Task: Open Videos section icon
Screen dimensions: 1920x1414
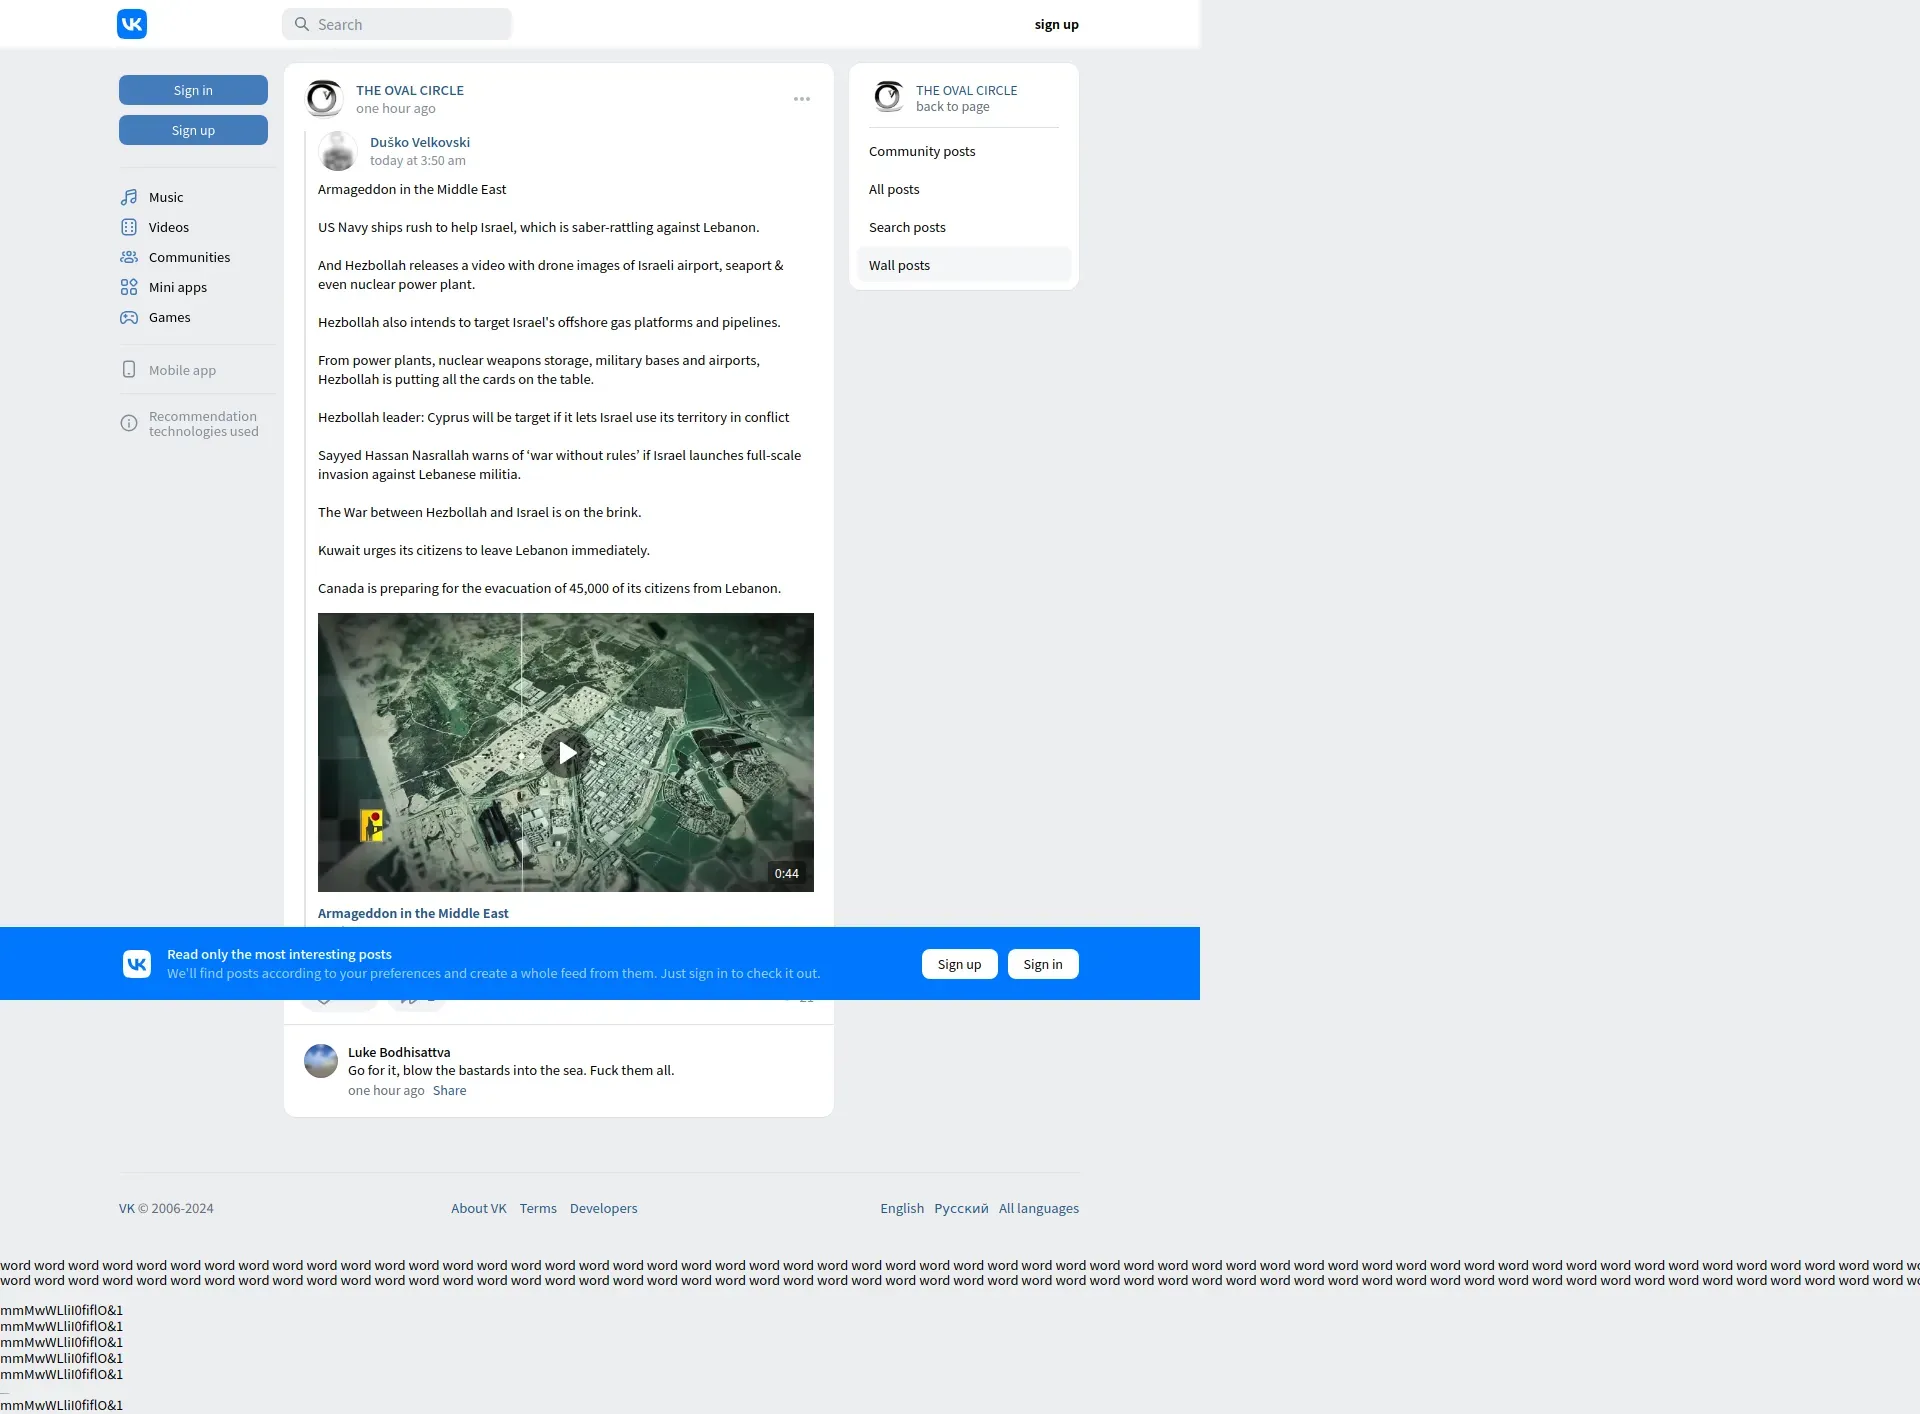Action: pos(129,227)
